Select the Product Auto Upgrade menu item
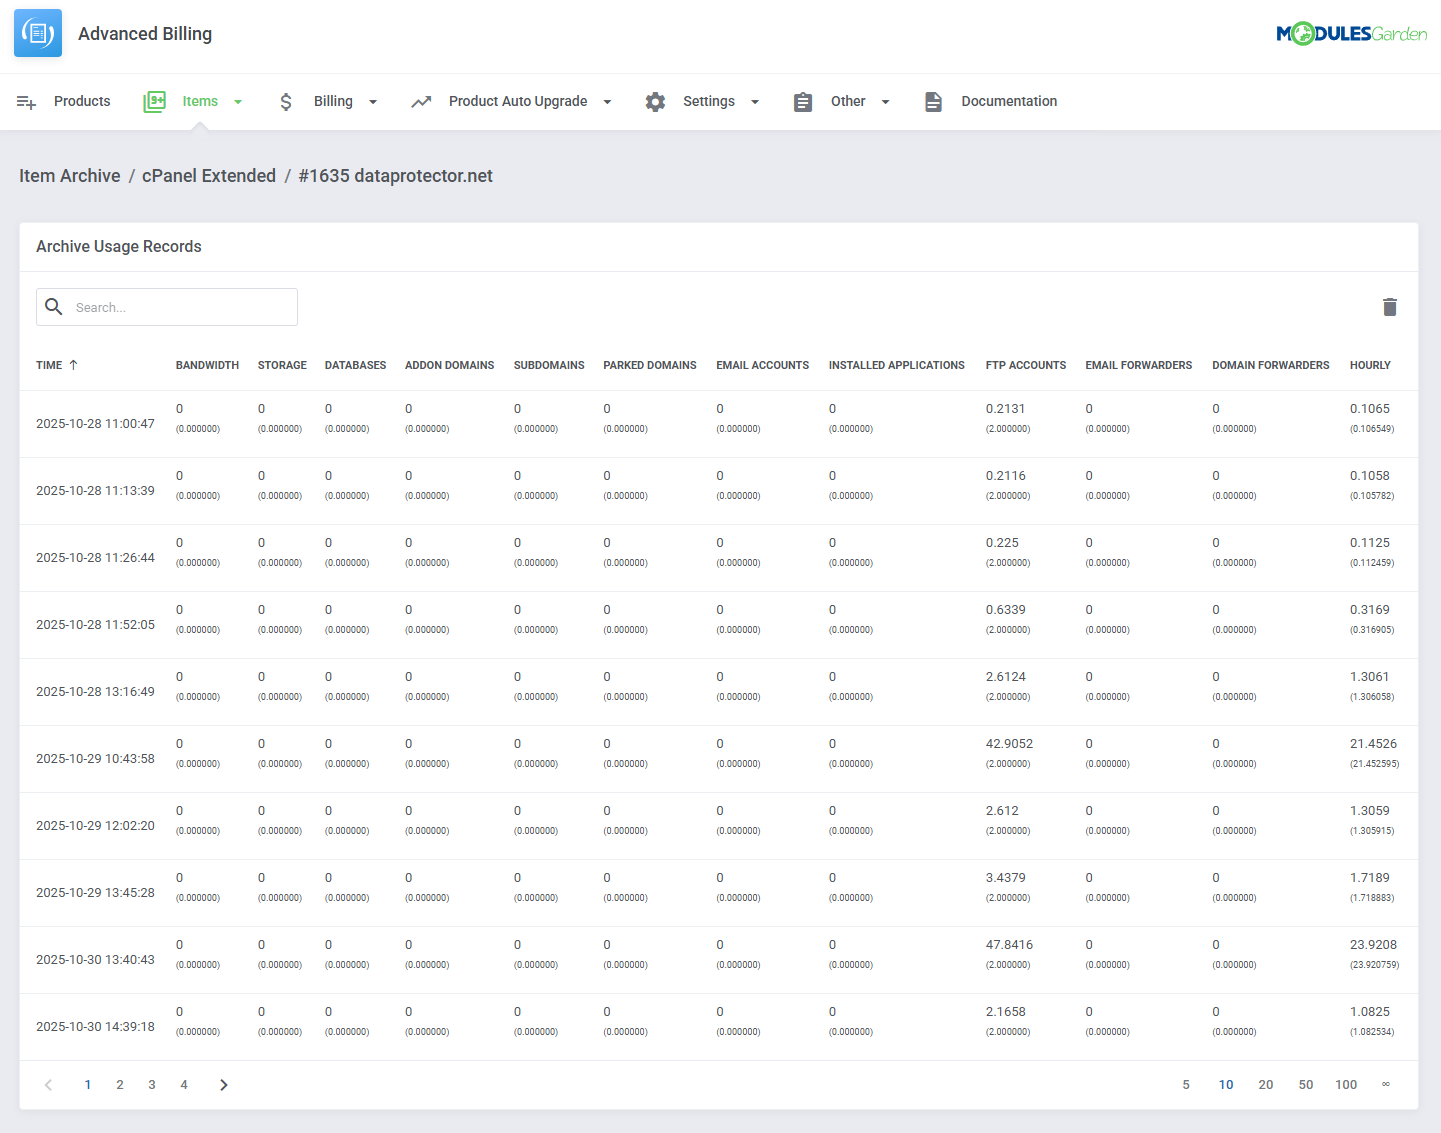 [x=518, y=101]
